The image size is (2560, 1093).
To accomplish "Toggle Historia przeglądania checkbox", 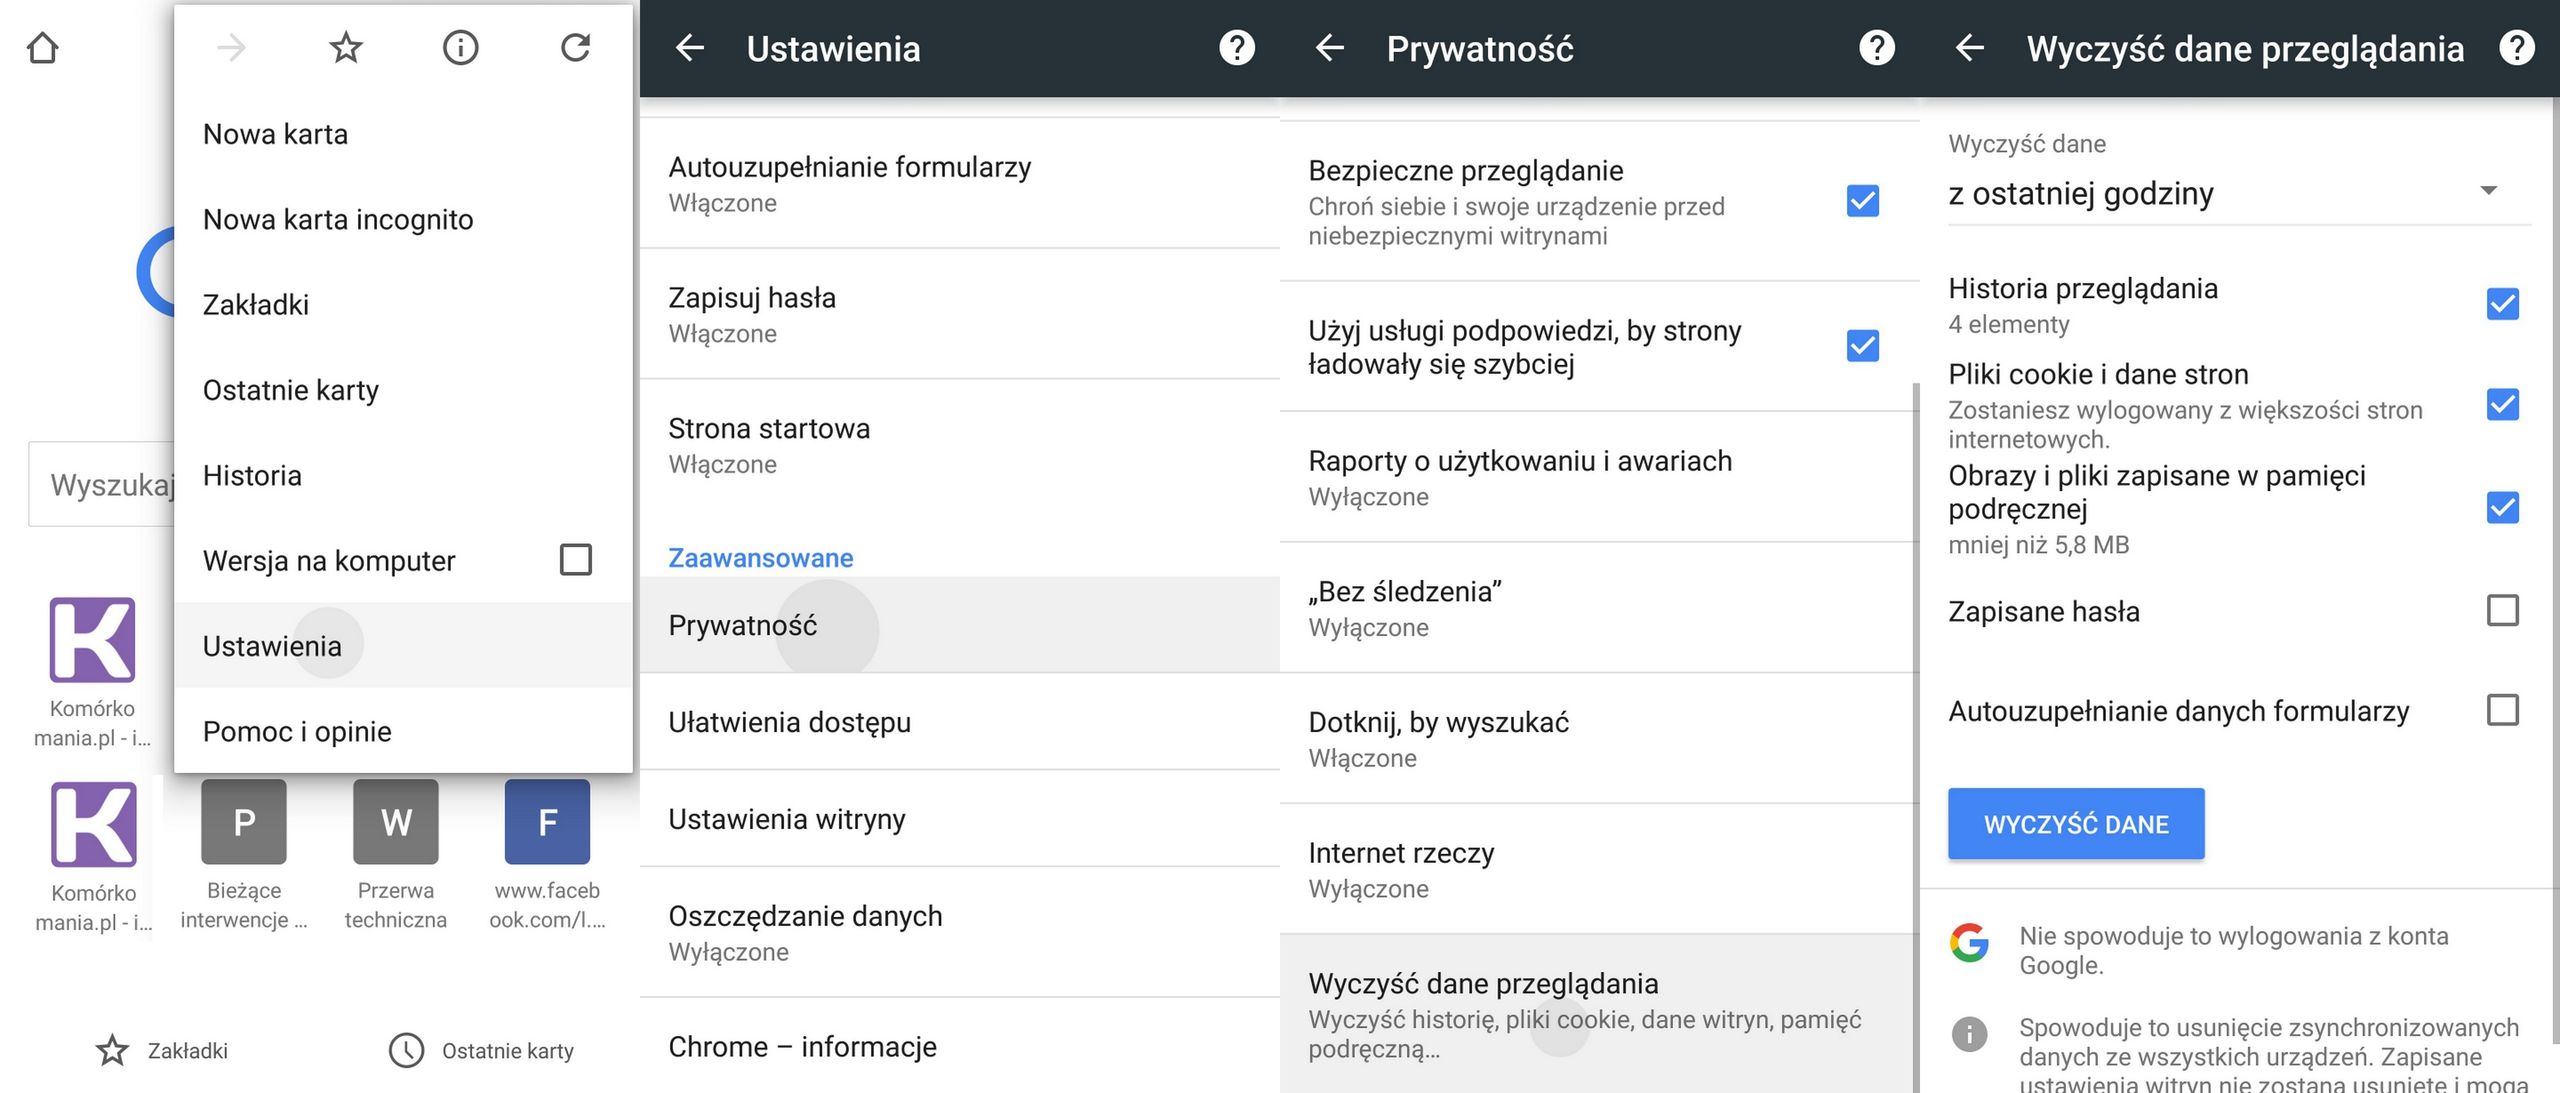I will pos(2502,304).
